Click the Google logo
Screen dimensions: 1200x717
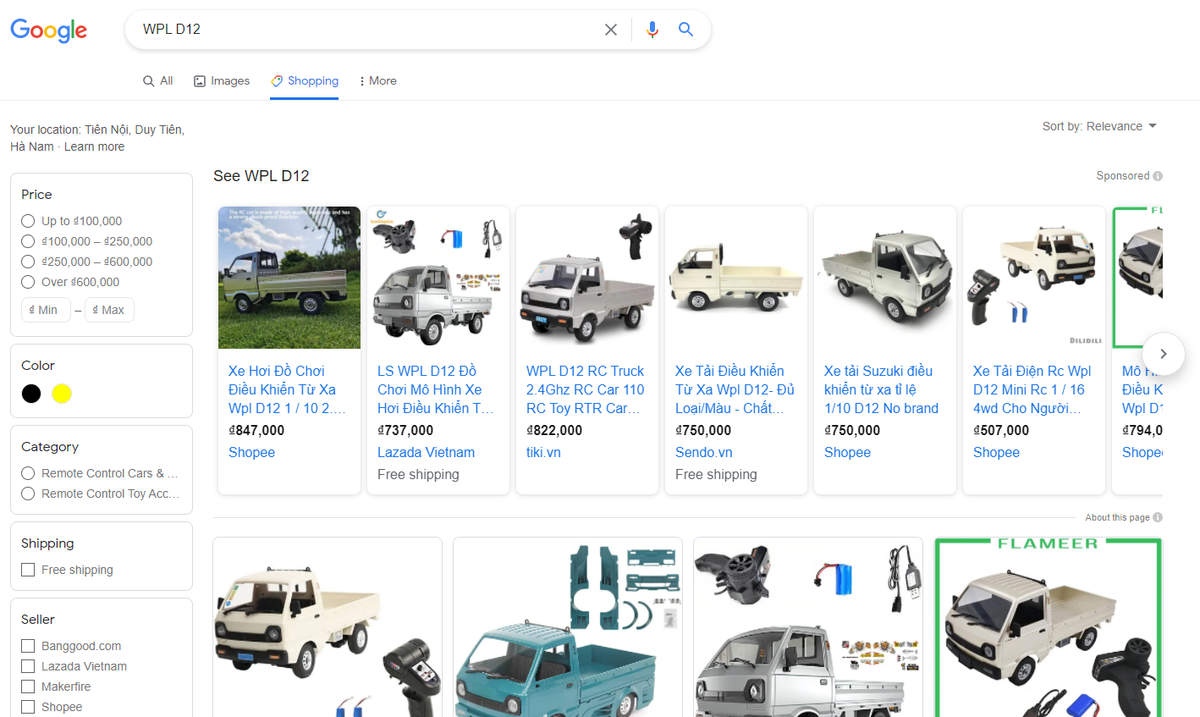(48, 30)
